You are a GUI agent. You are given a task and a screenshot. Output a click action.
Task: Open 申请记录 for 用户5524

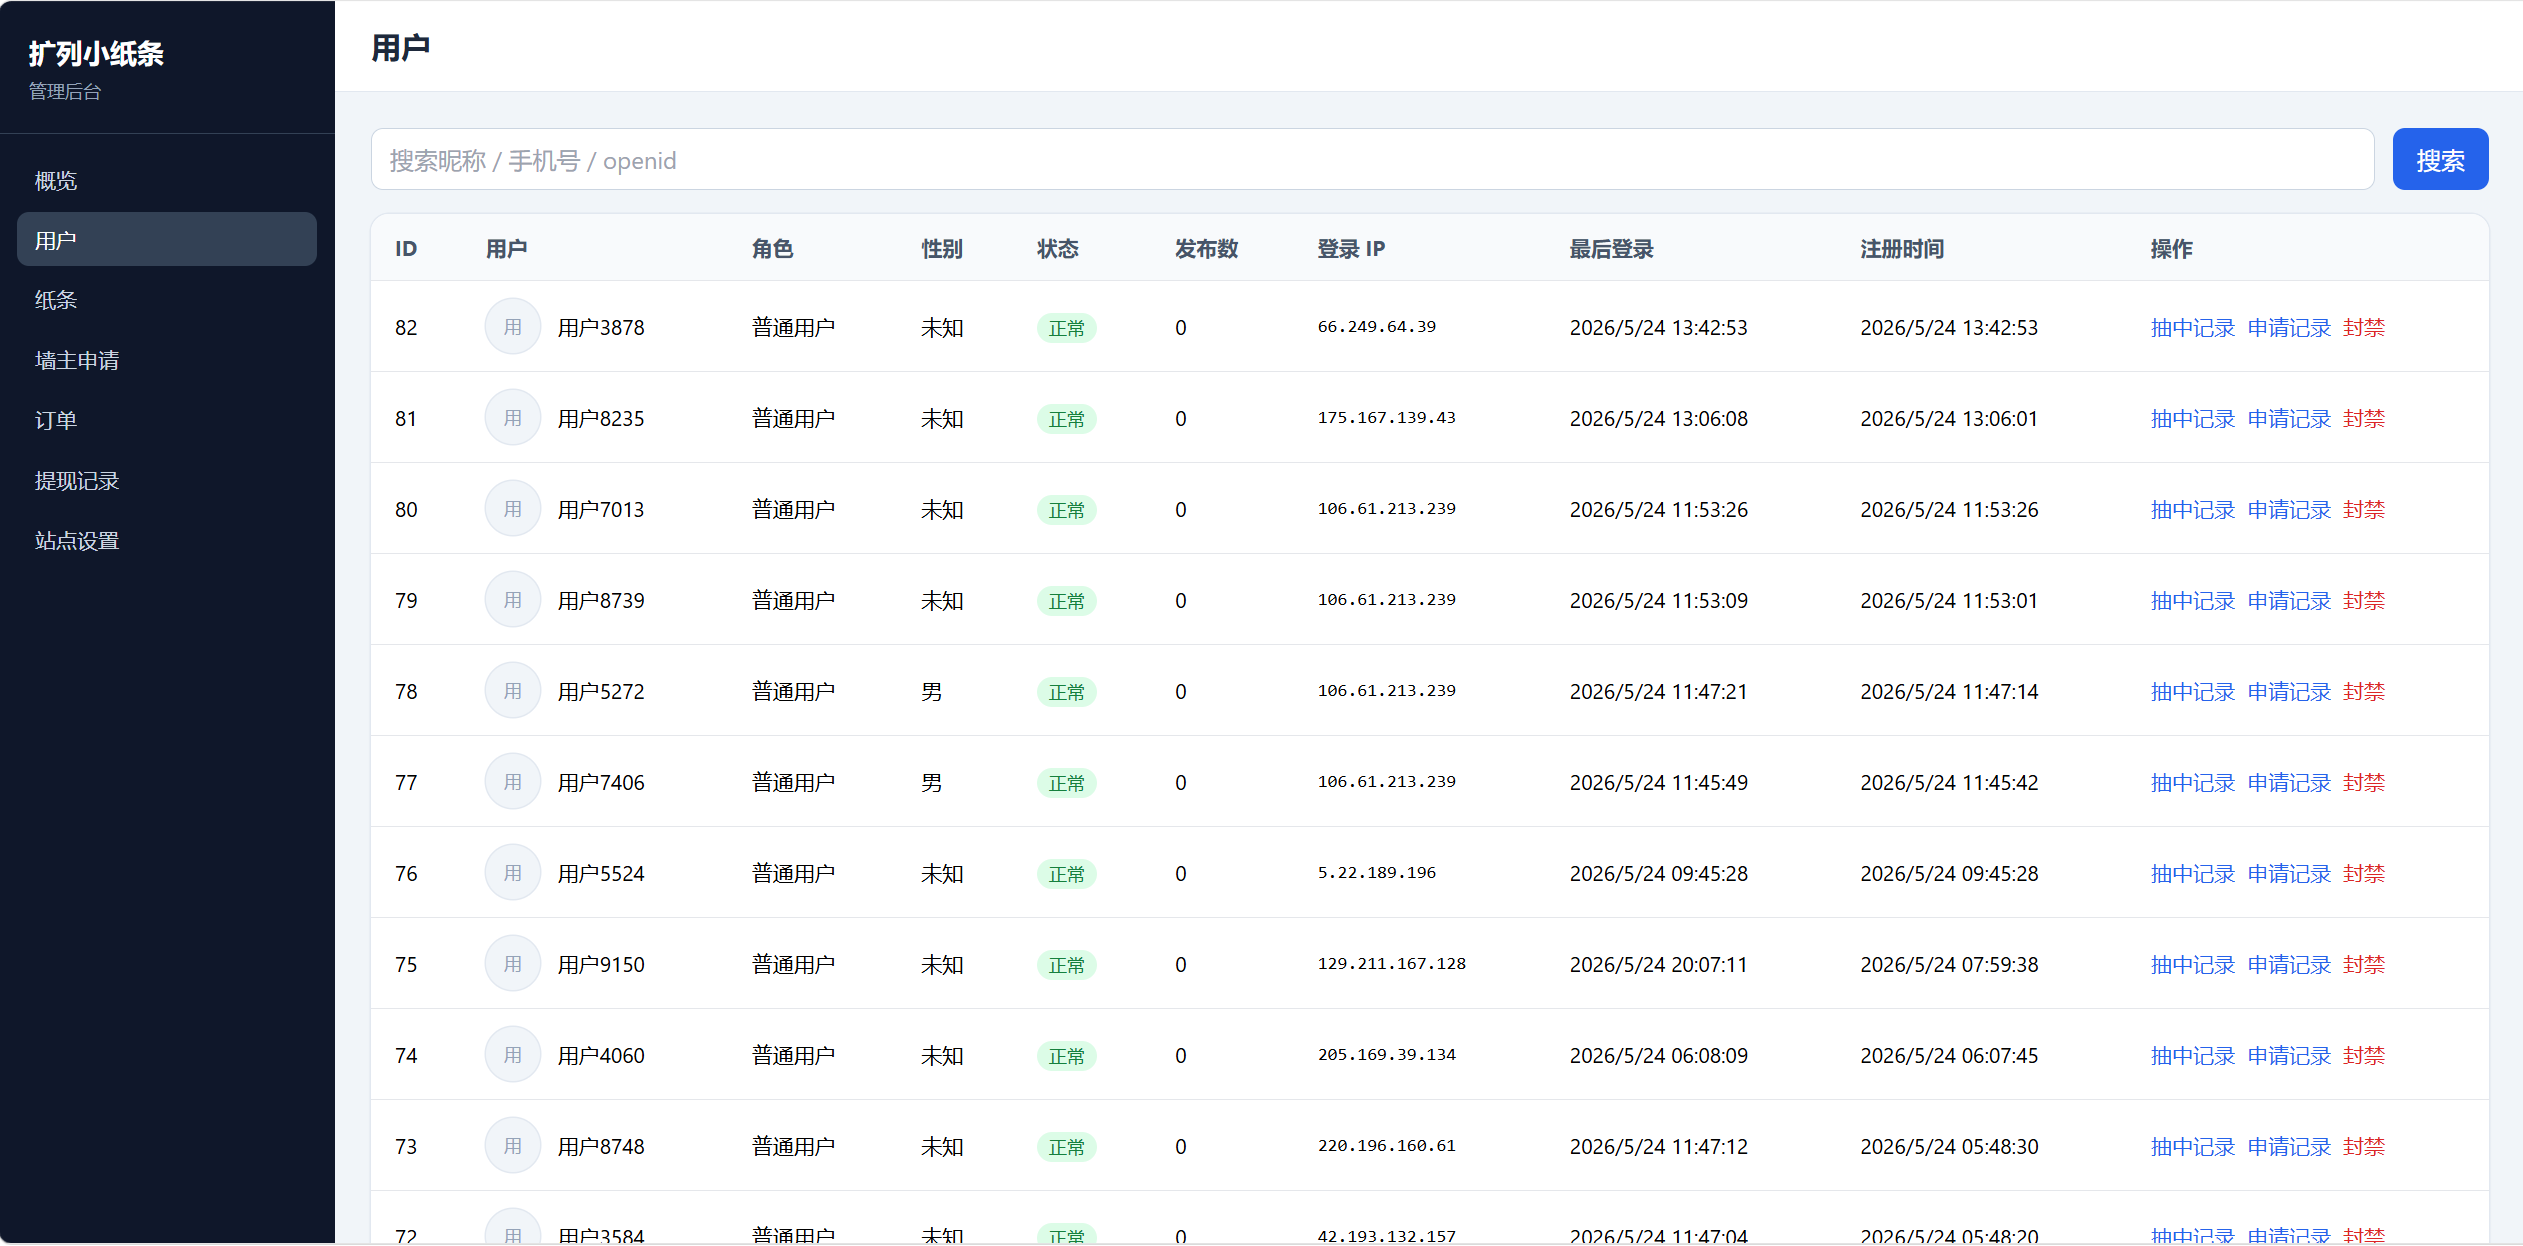coord(2289,874)
